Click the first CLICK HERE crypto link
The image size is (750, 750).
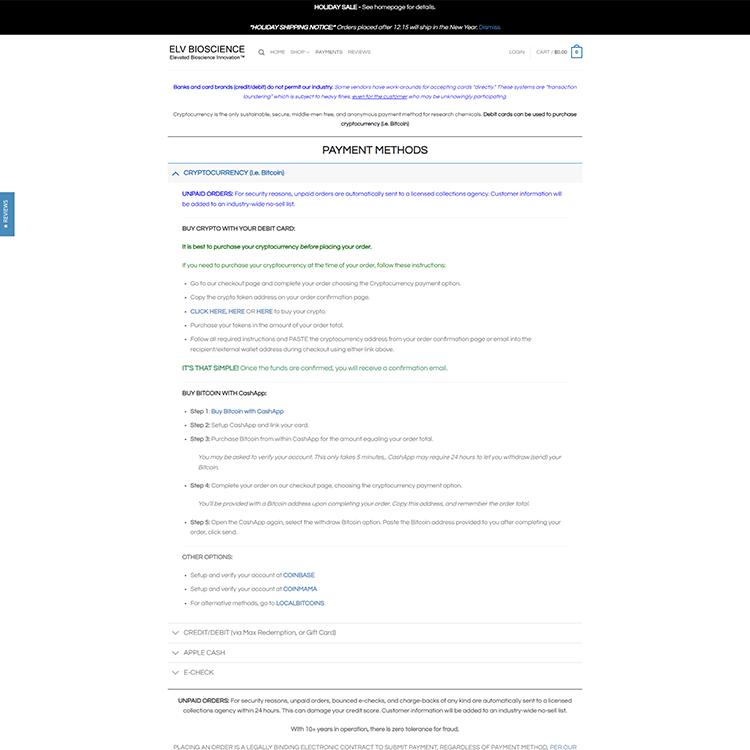[x=208, y=311]
